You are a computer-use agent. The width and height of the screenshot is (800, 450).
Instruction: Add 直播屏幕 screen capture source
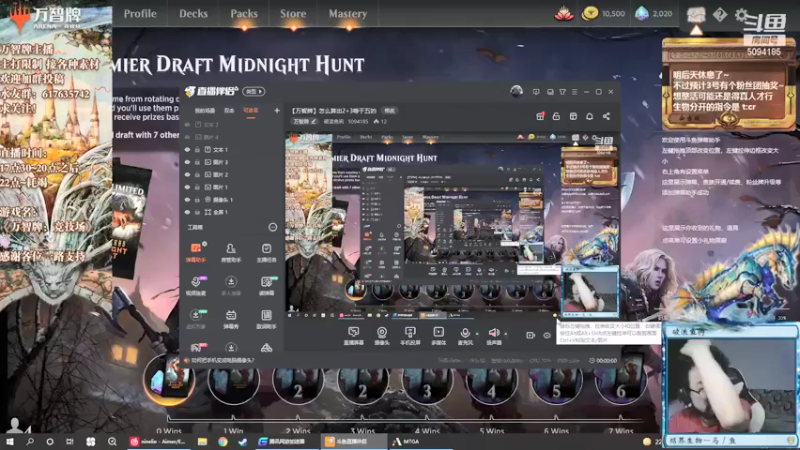click(354, 336)
